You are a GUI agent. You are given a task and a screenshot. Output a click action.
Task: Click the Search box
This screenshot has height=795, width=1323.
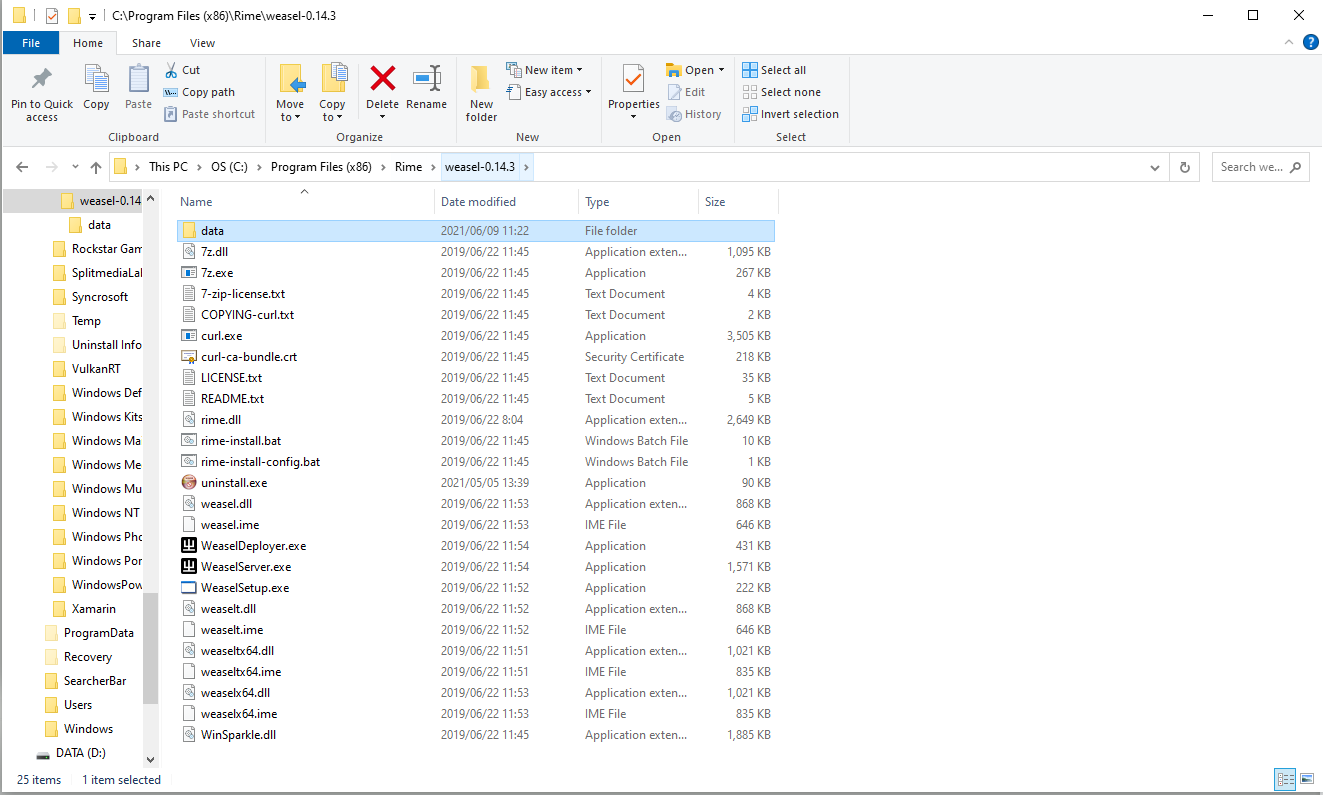point(1260,167)
